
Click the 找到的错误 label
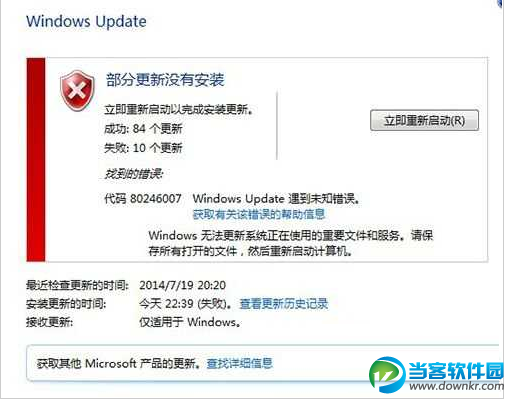tap(133, 174)
